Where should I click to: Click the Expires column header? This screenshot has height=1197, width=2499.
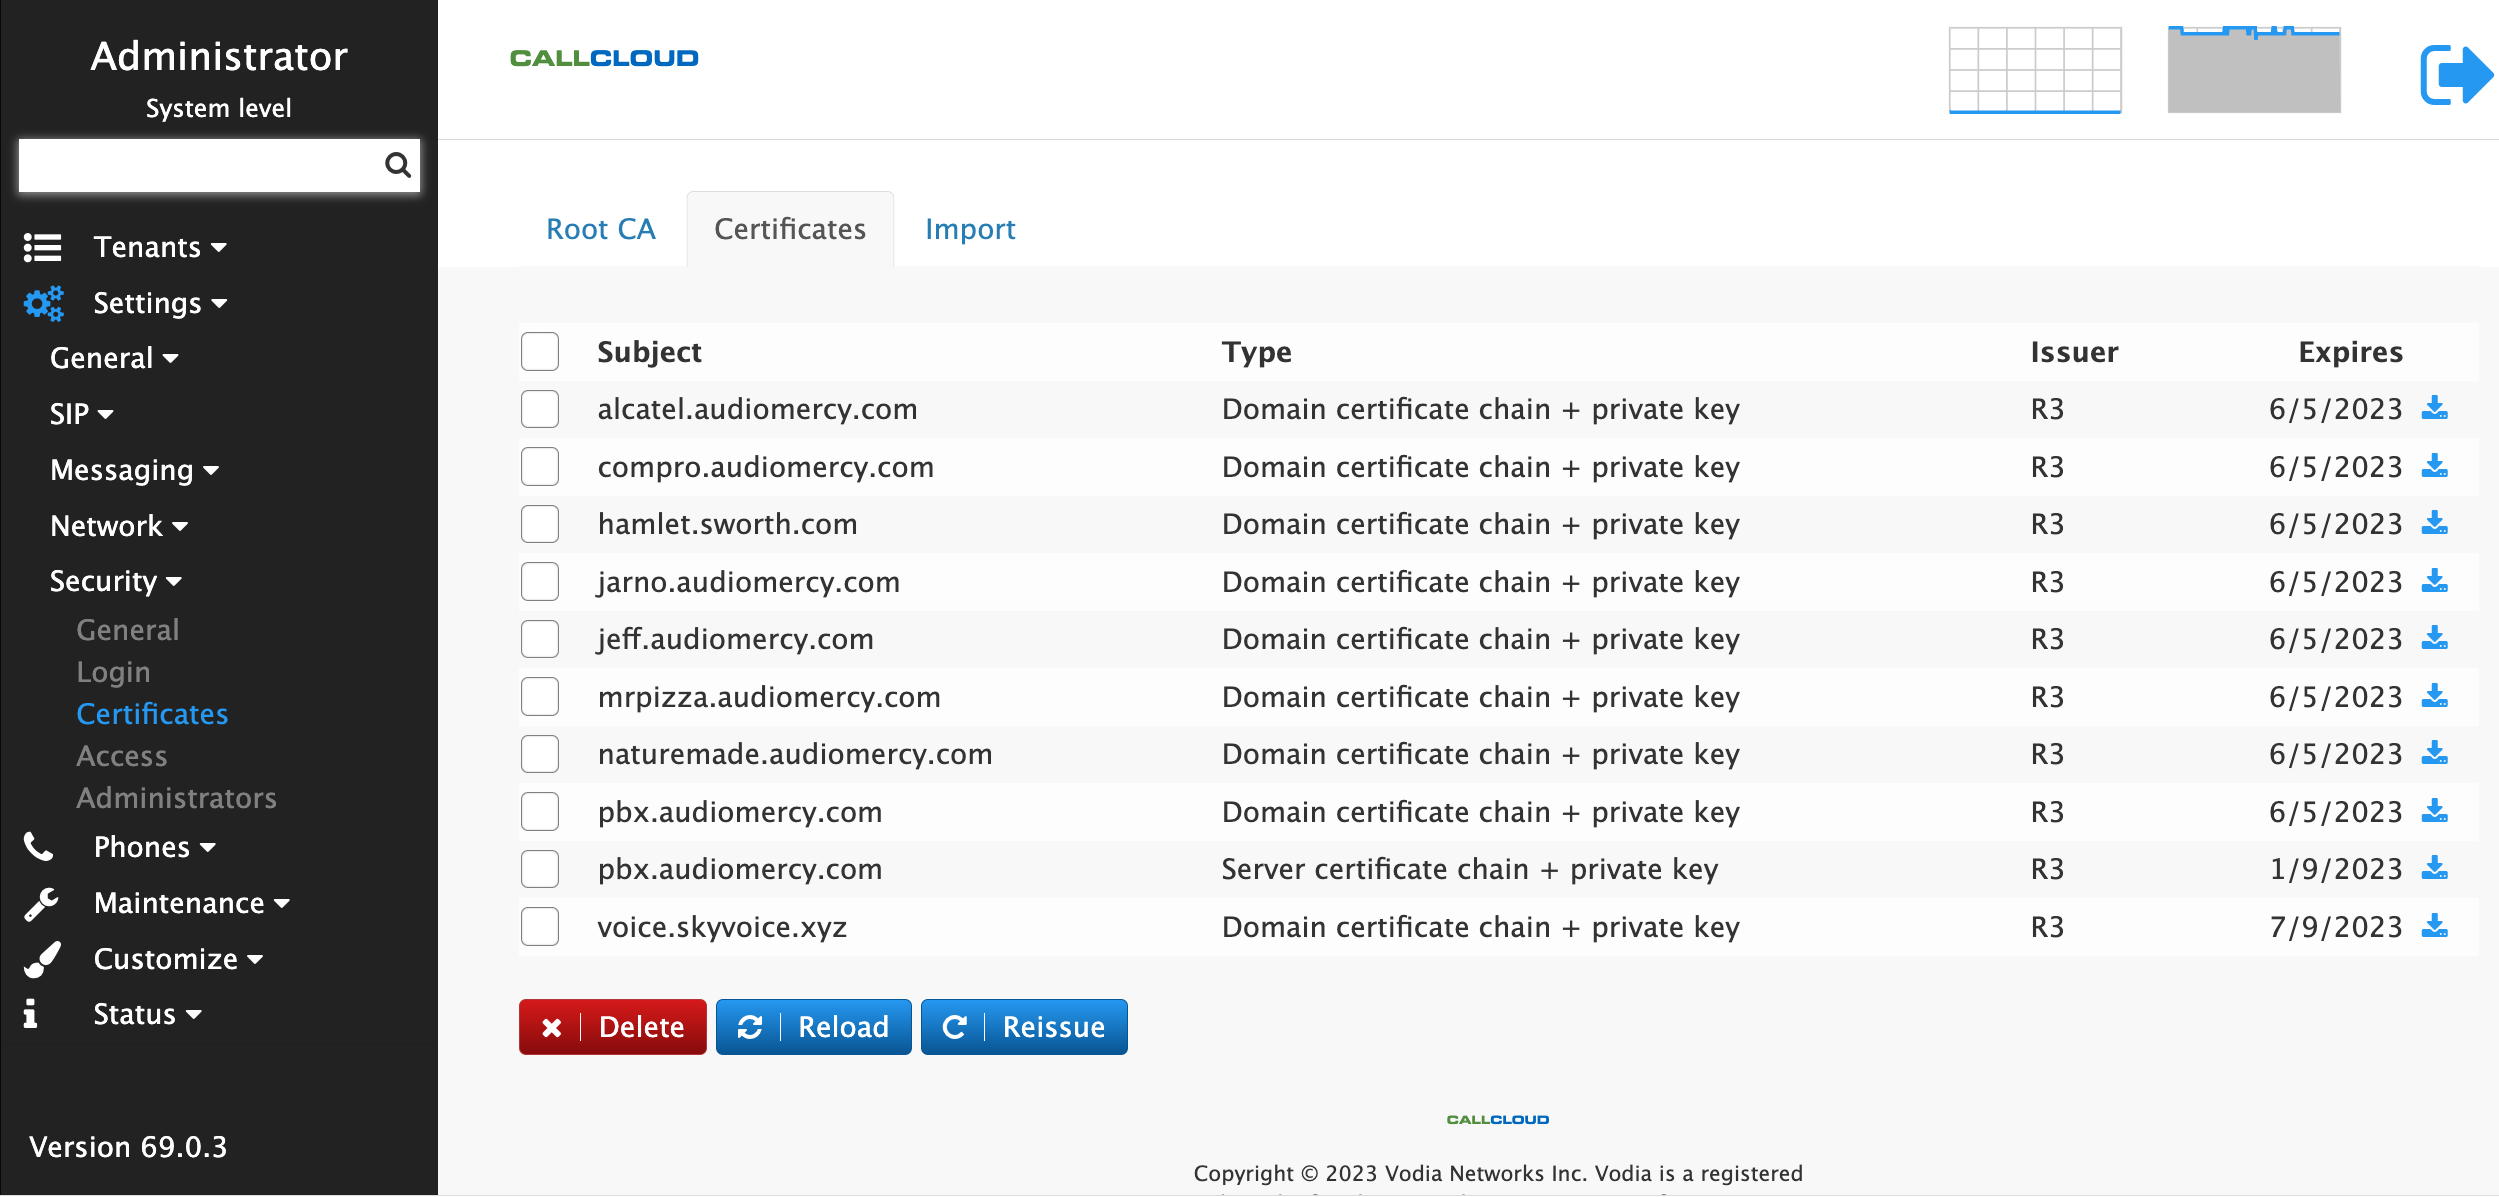[x=2350, y=352]
